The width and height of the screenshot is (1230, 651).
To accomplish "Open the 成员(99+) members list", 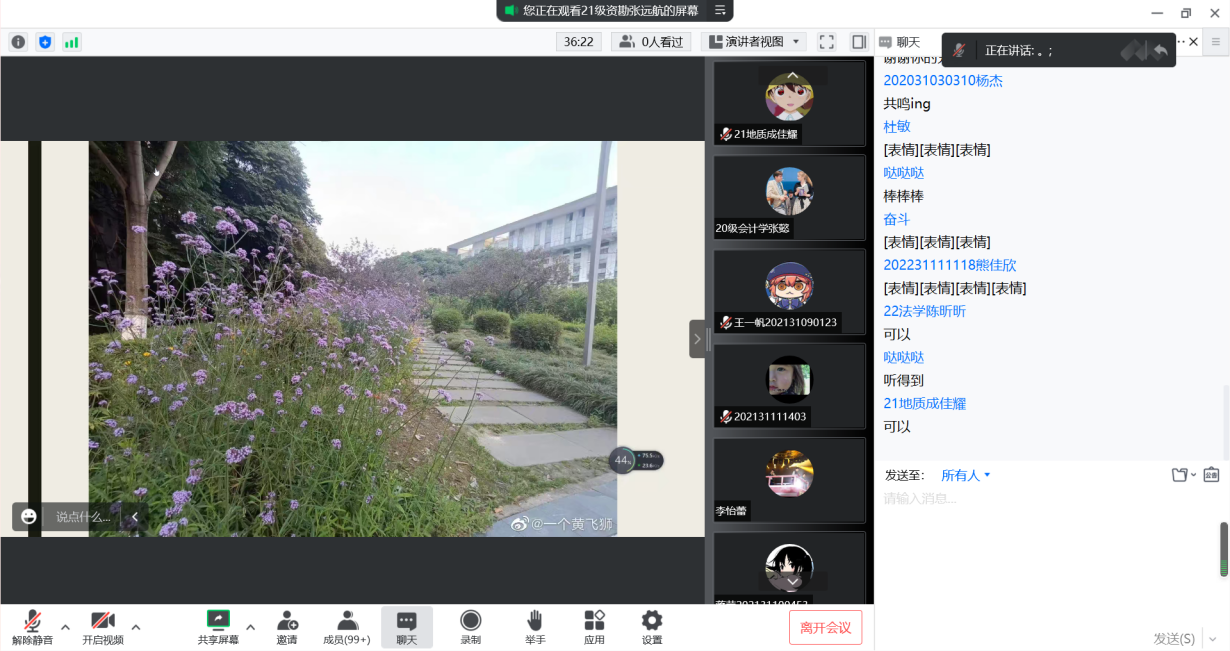I will tap(347, 627).
